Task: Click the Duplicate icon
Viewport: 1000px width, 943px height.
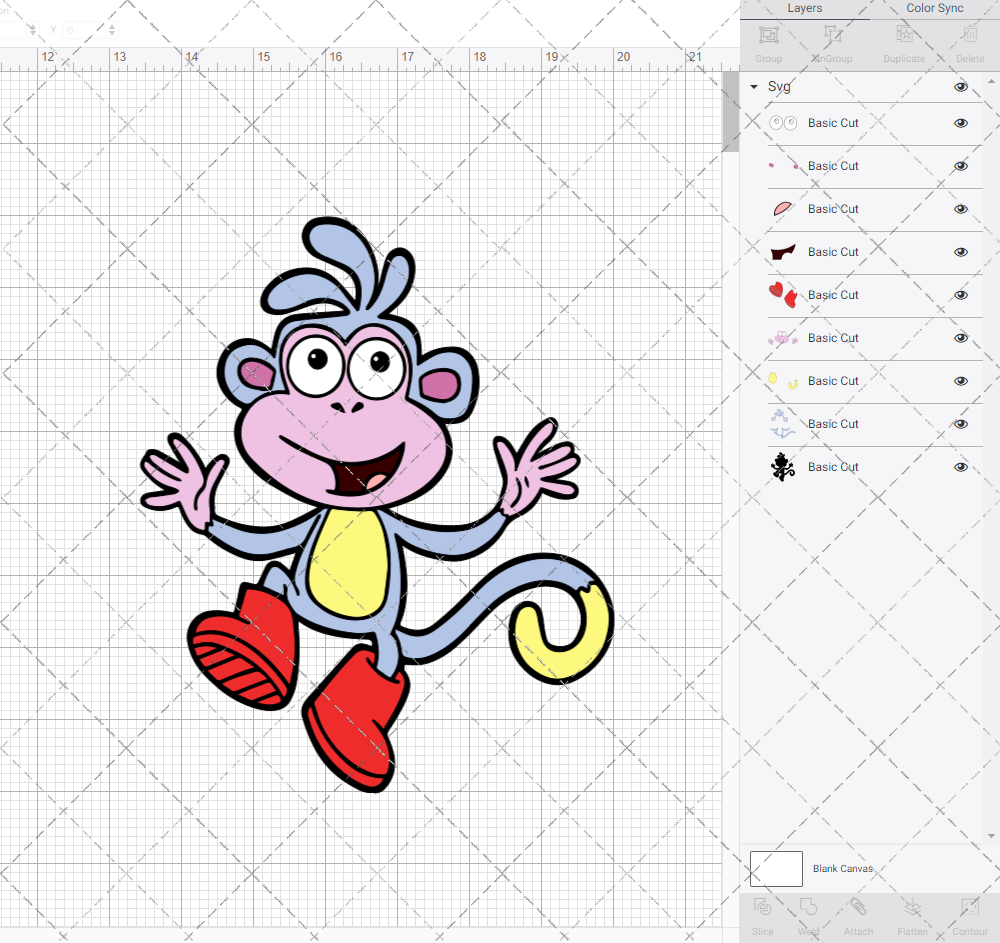Action: click(904, 34)
